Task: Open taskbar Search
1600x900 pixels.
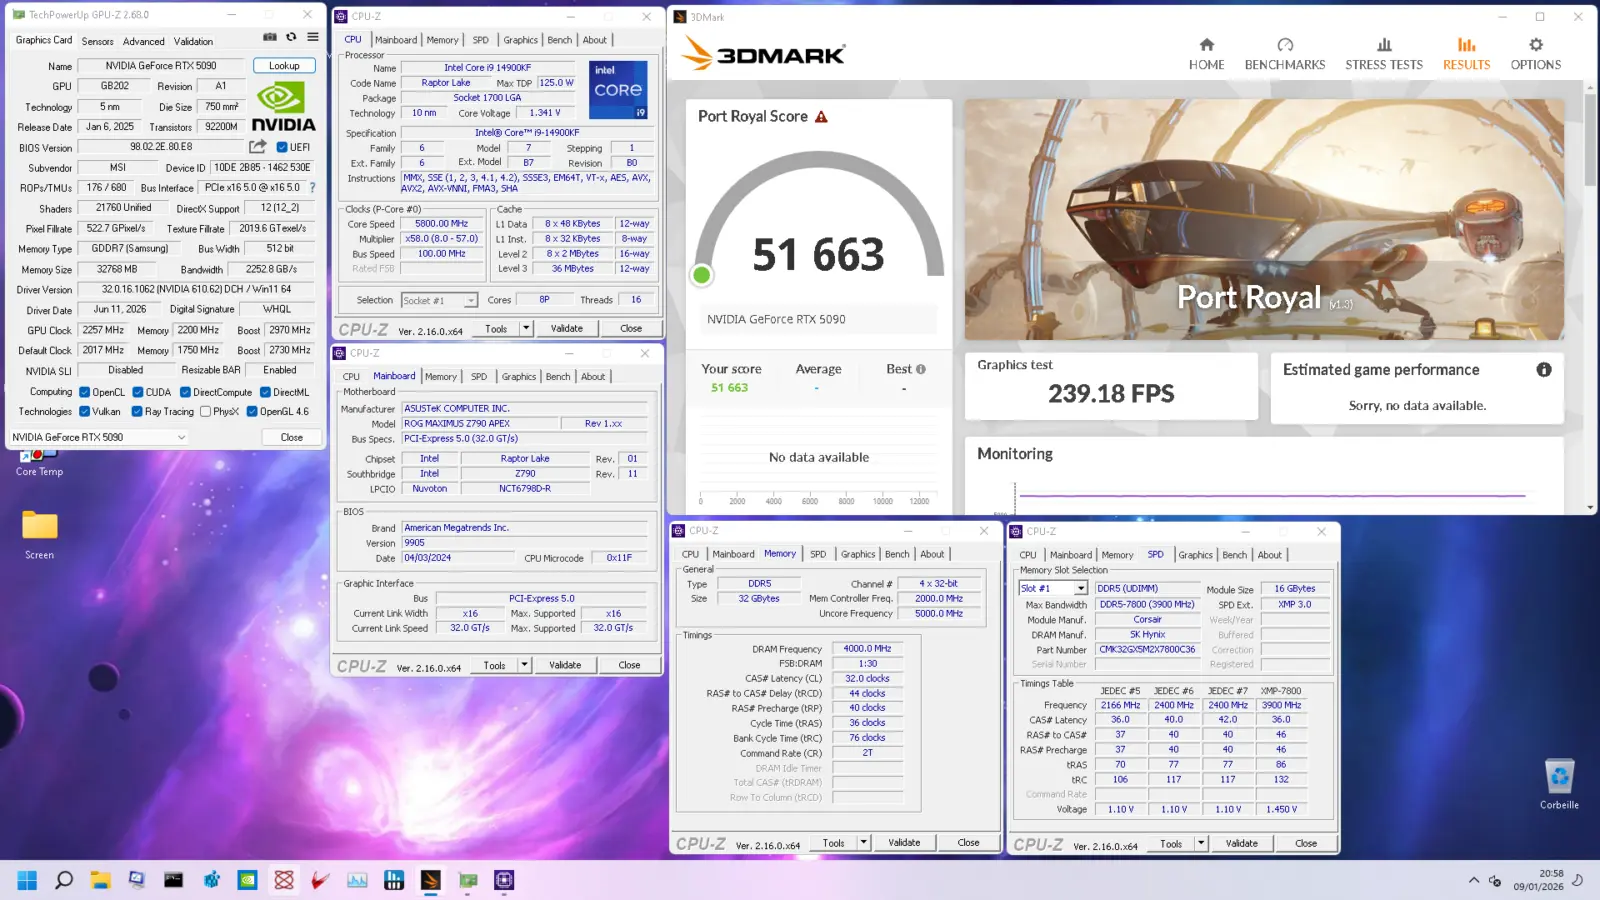Action: (x=64, y=880)
